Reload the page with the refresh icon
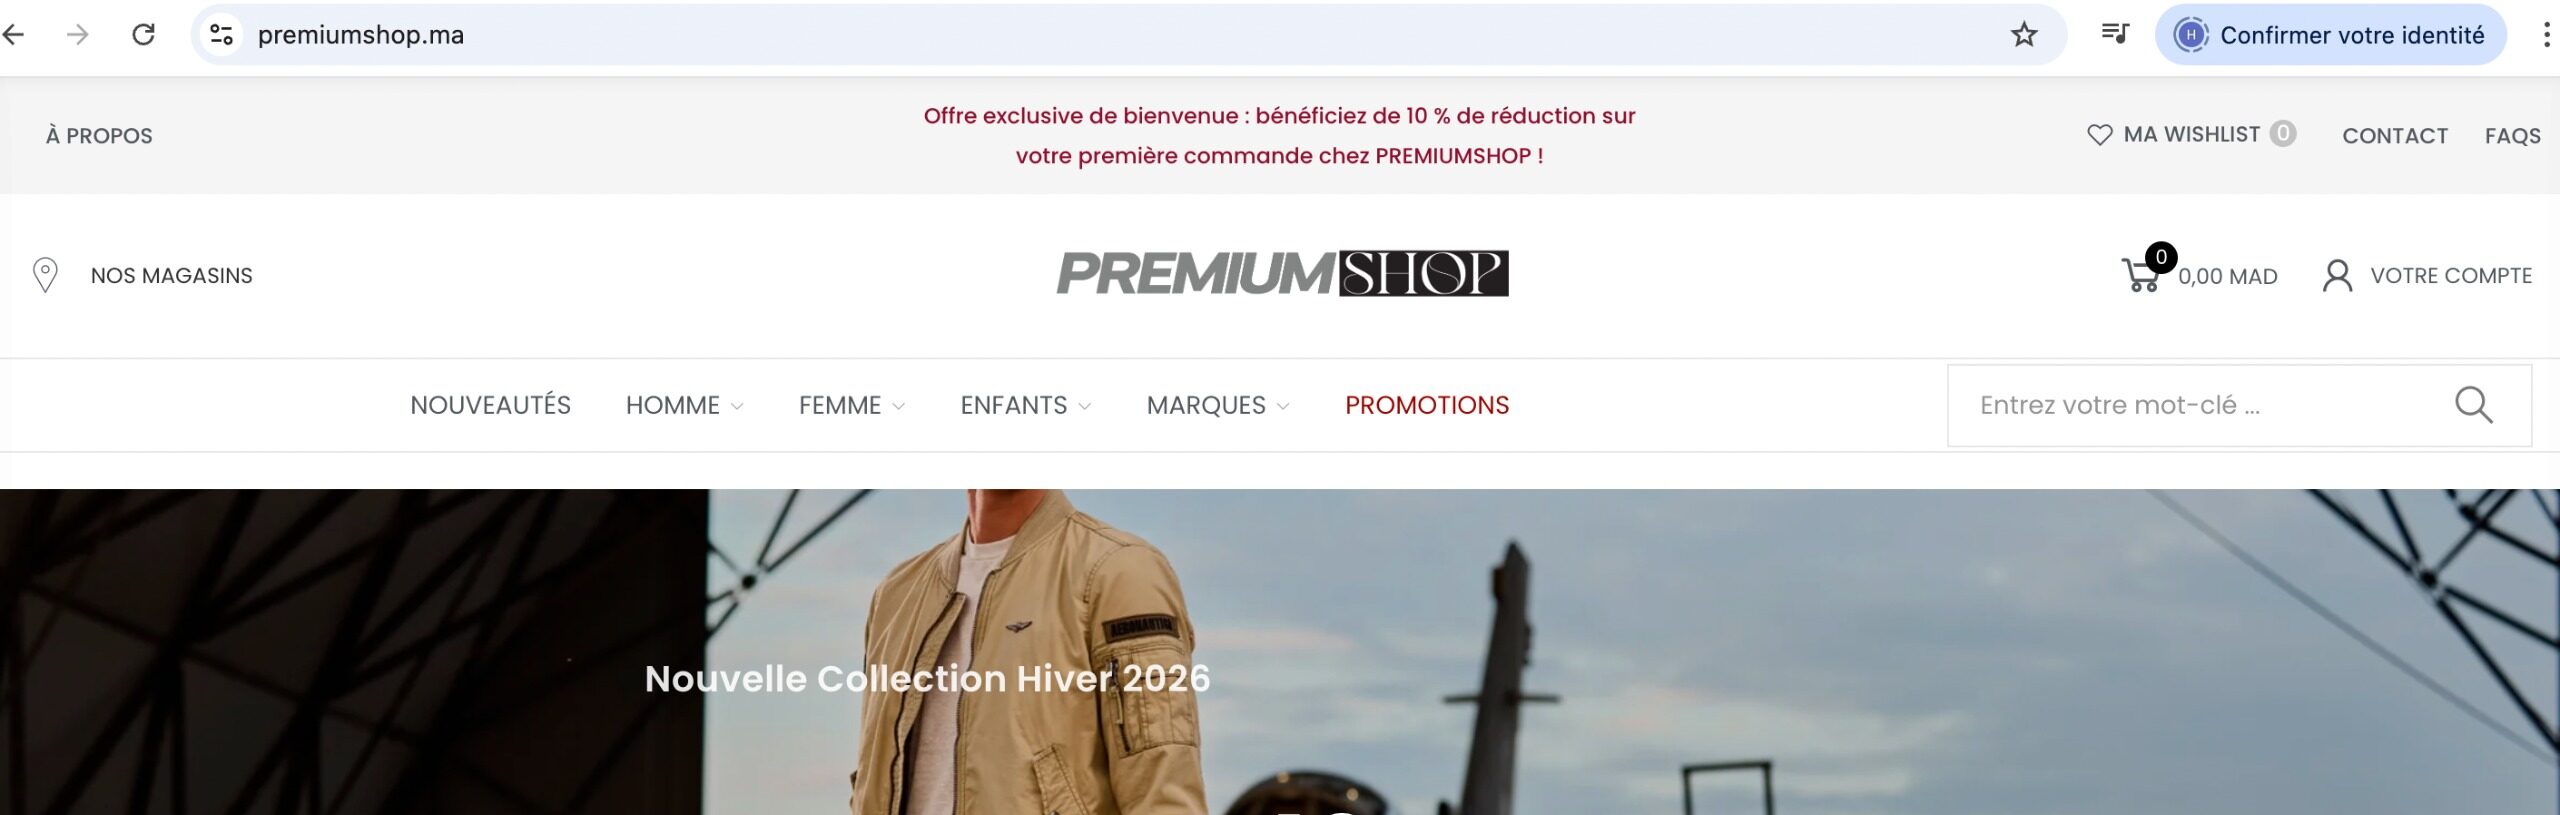The height and width of the screenshot is (815, 2560). (144, 35)
